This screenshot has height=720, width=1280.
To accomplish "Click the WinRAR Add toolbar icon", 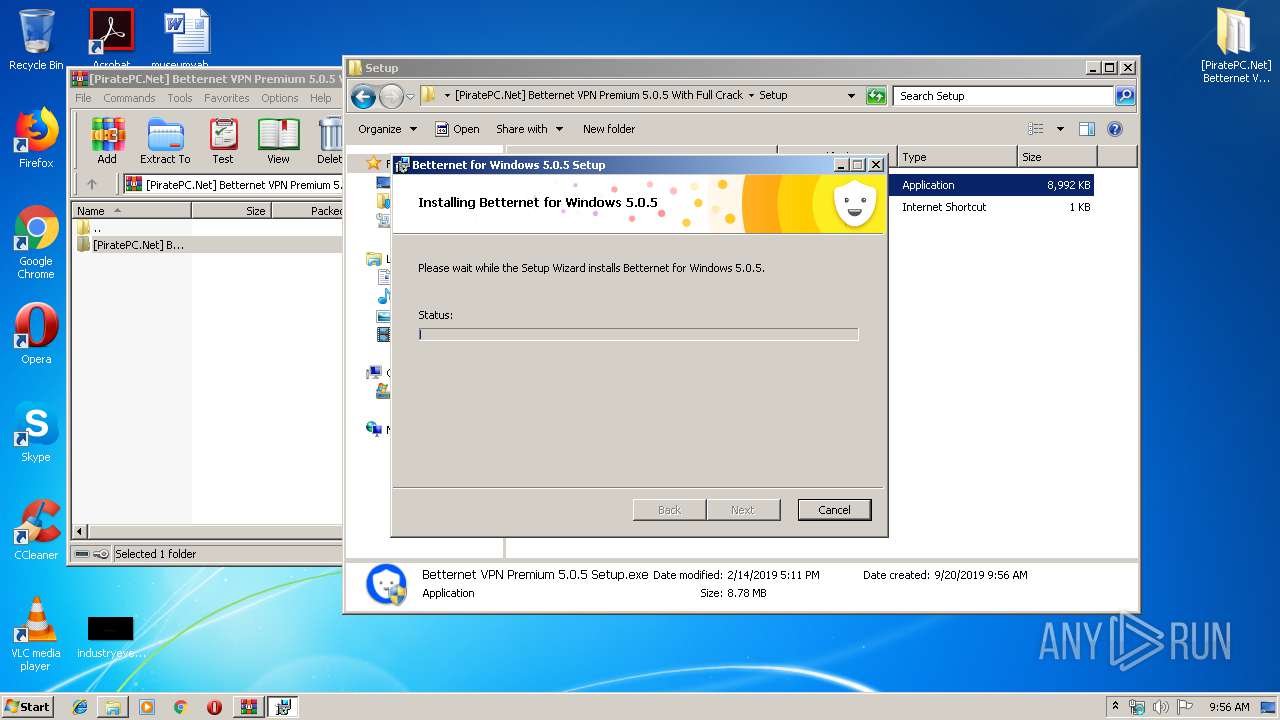I will [107, 141].
